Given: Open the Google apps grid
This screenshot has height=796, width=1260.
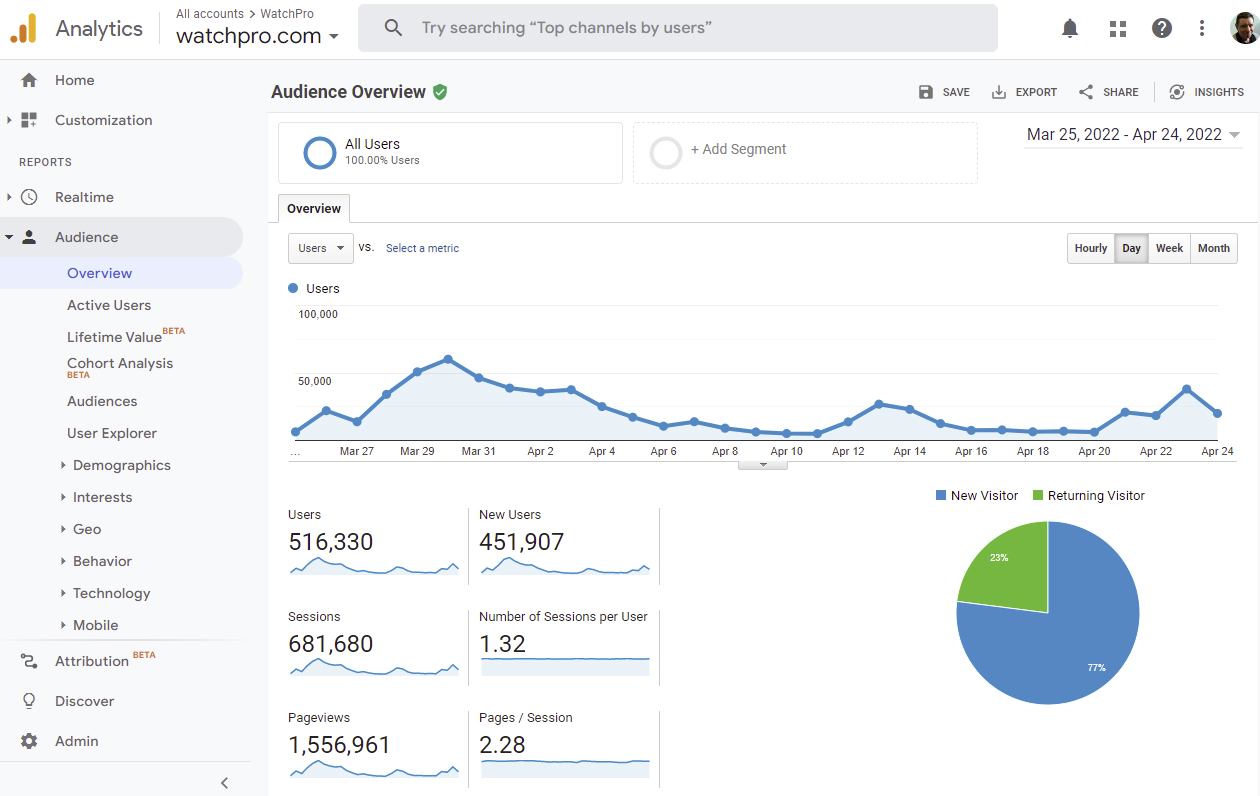Looking at the screenshot, I should coord(1117,28).
